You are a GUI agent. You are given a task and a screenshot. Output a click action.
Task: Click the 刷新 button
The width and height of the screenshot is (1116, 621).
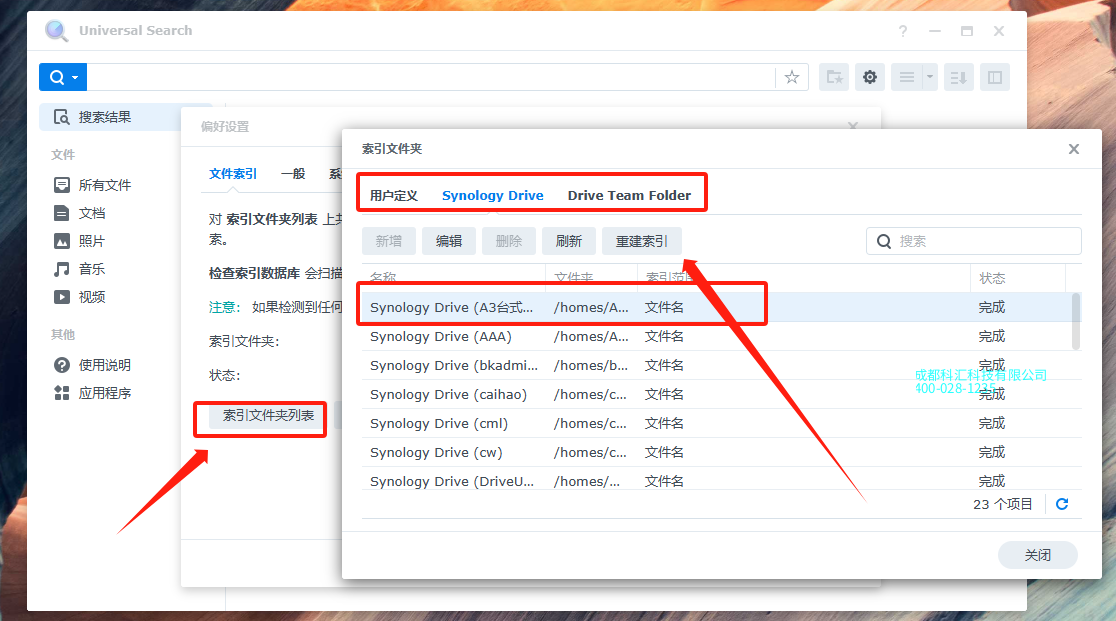click(x=569, y=241)
